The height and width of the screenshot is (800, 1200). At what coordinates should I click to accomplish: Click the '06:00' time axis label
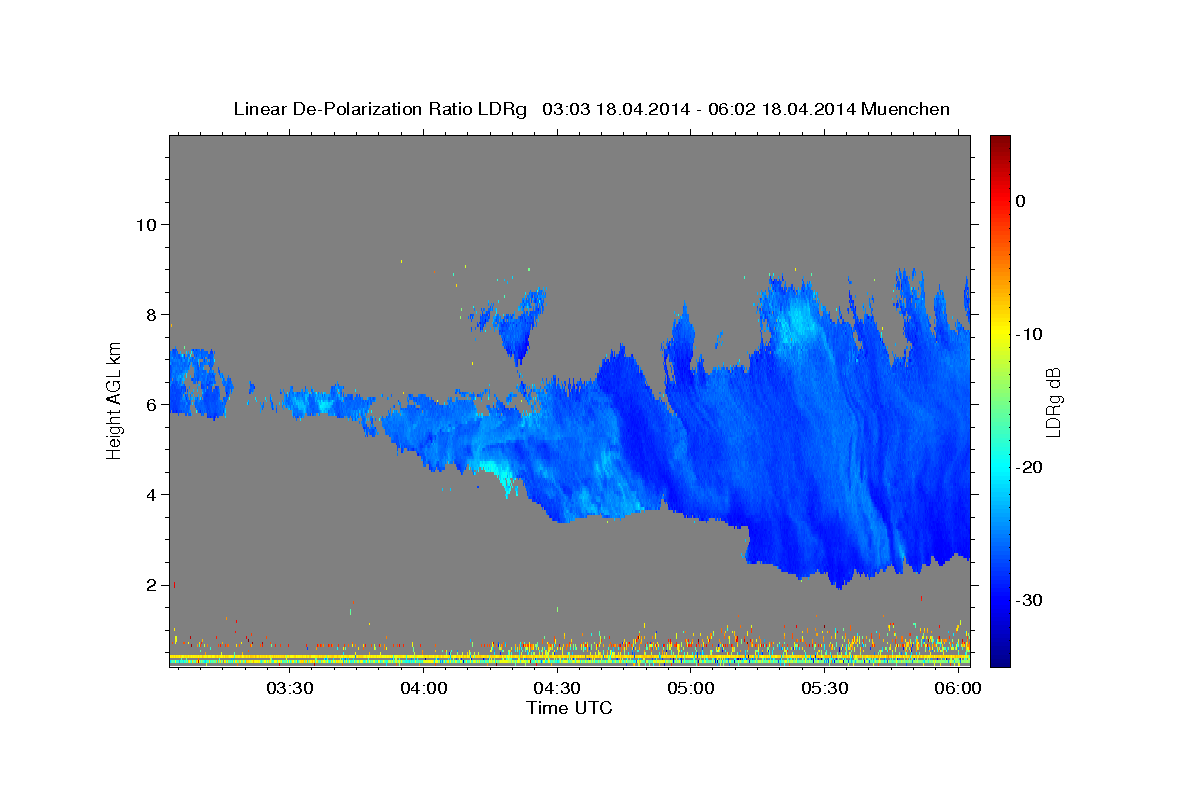pos(959,688)
